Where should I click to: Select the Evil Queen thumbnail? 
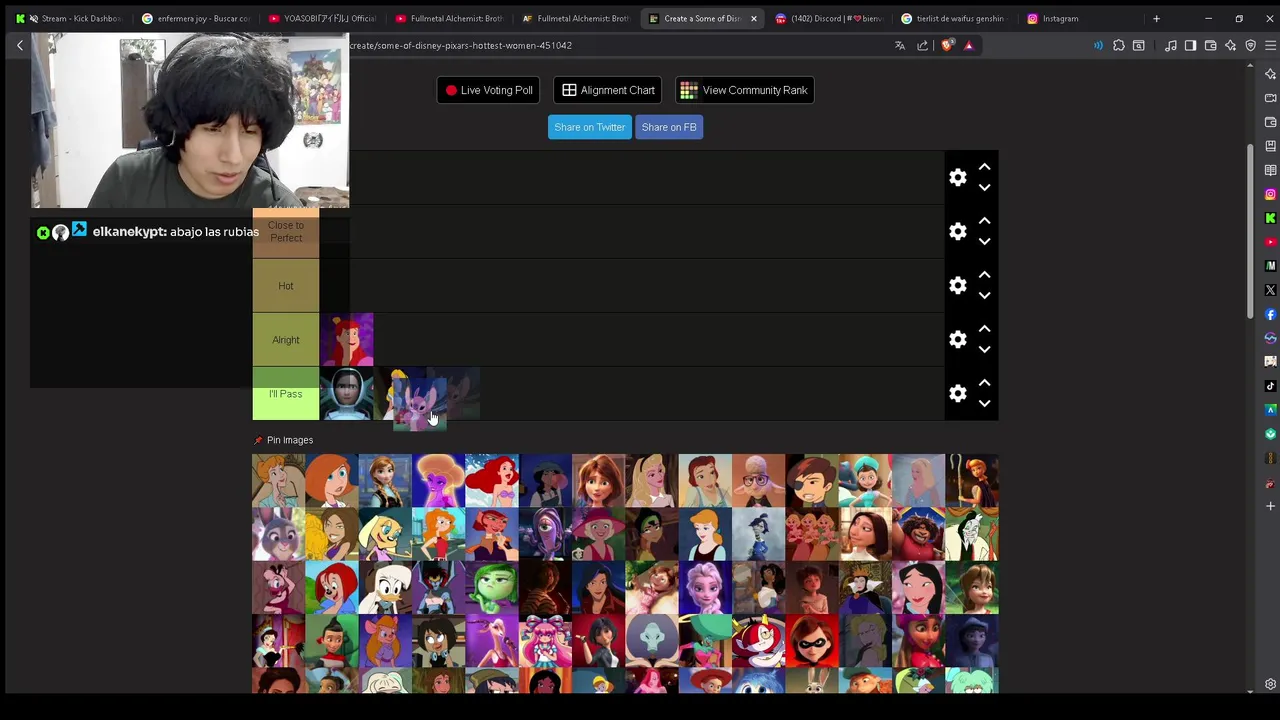point(865,588)
